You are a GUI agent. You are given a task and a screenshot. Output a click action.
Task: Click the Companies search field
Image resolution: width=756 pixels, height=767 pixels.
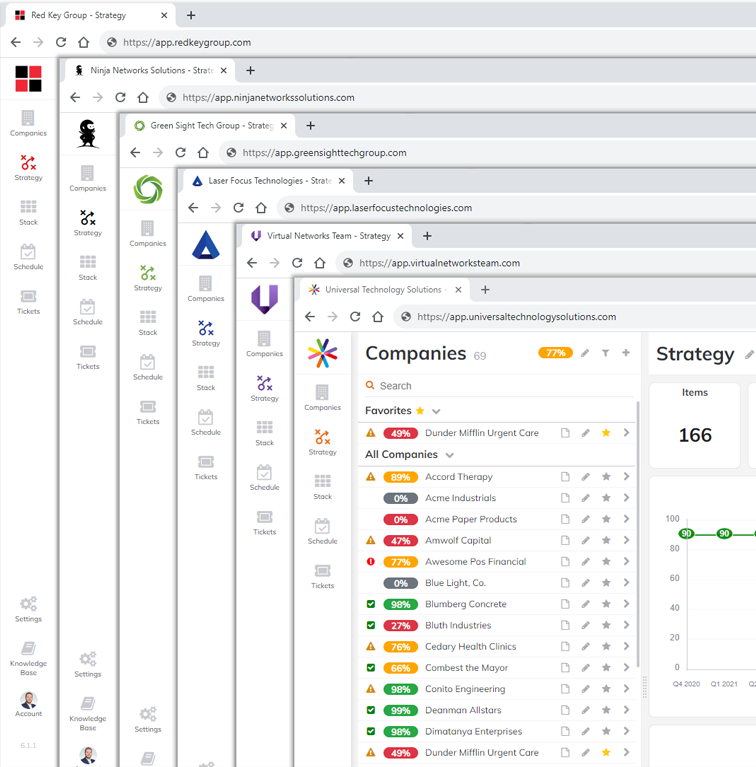pyautogui.click(x=499, y=385)
